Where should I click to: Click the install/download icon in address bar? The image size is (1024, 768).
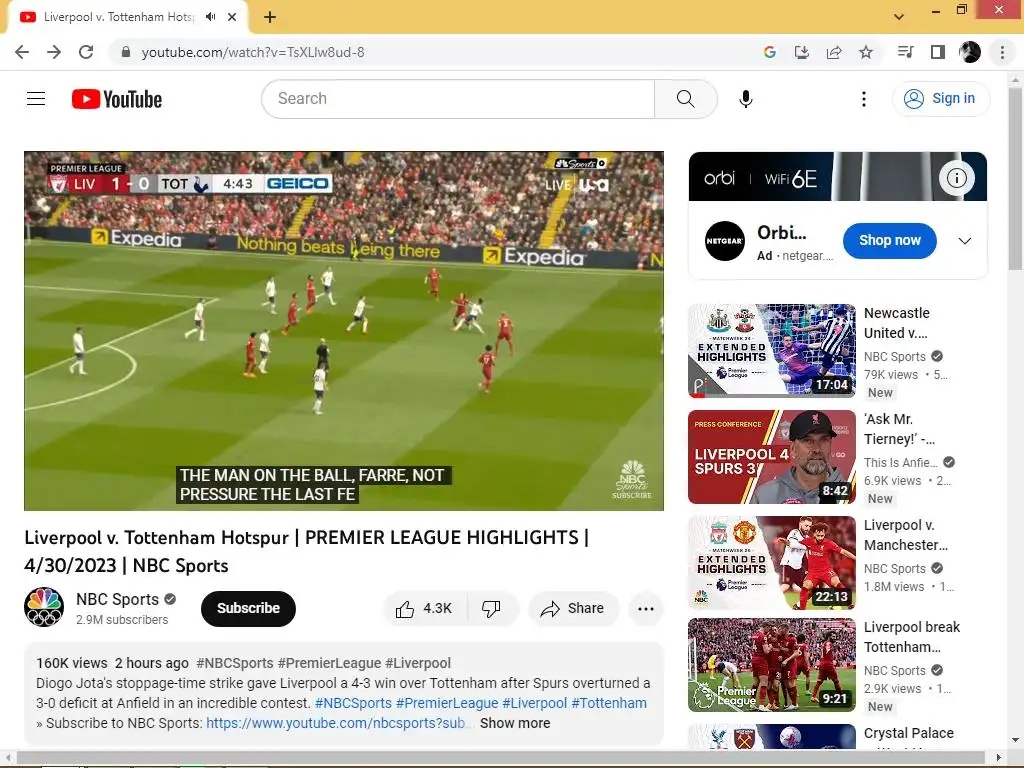point(801,52)
